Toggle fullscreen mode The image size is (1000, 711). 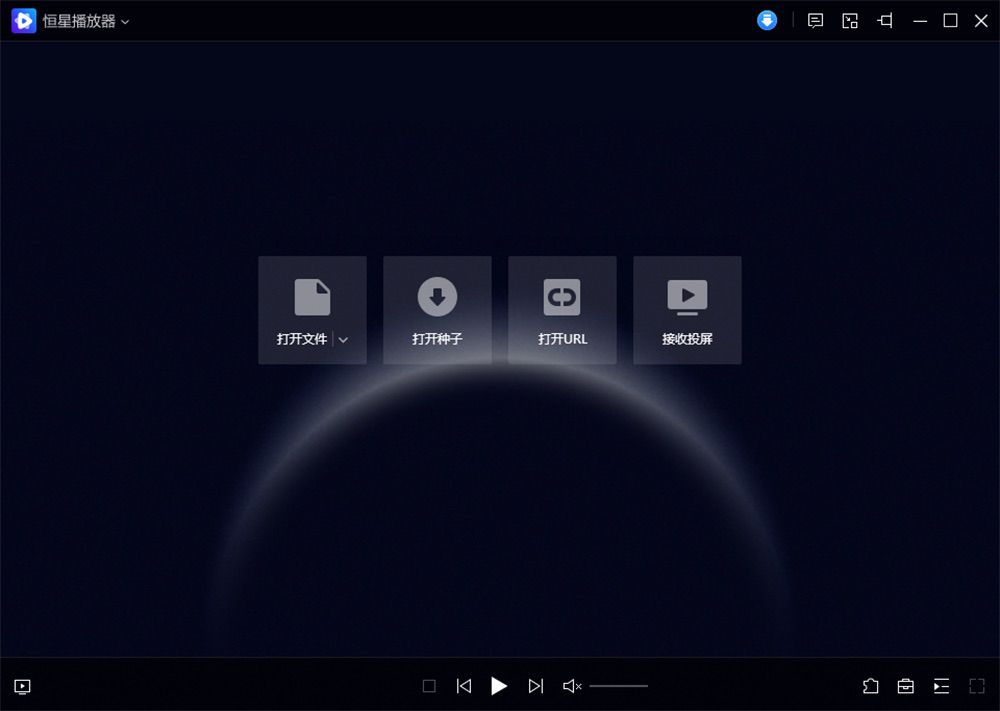977,686
